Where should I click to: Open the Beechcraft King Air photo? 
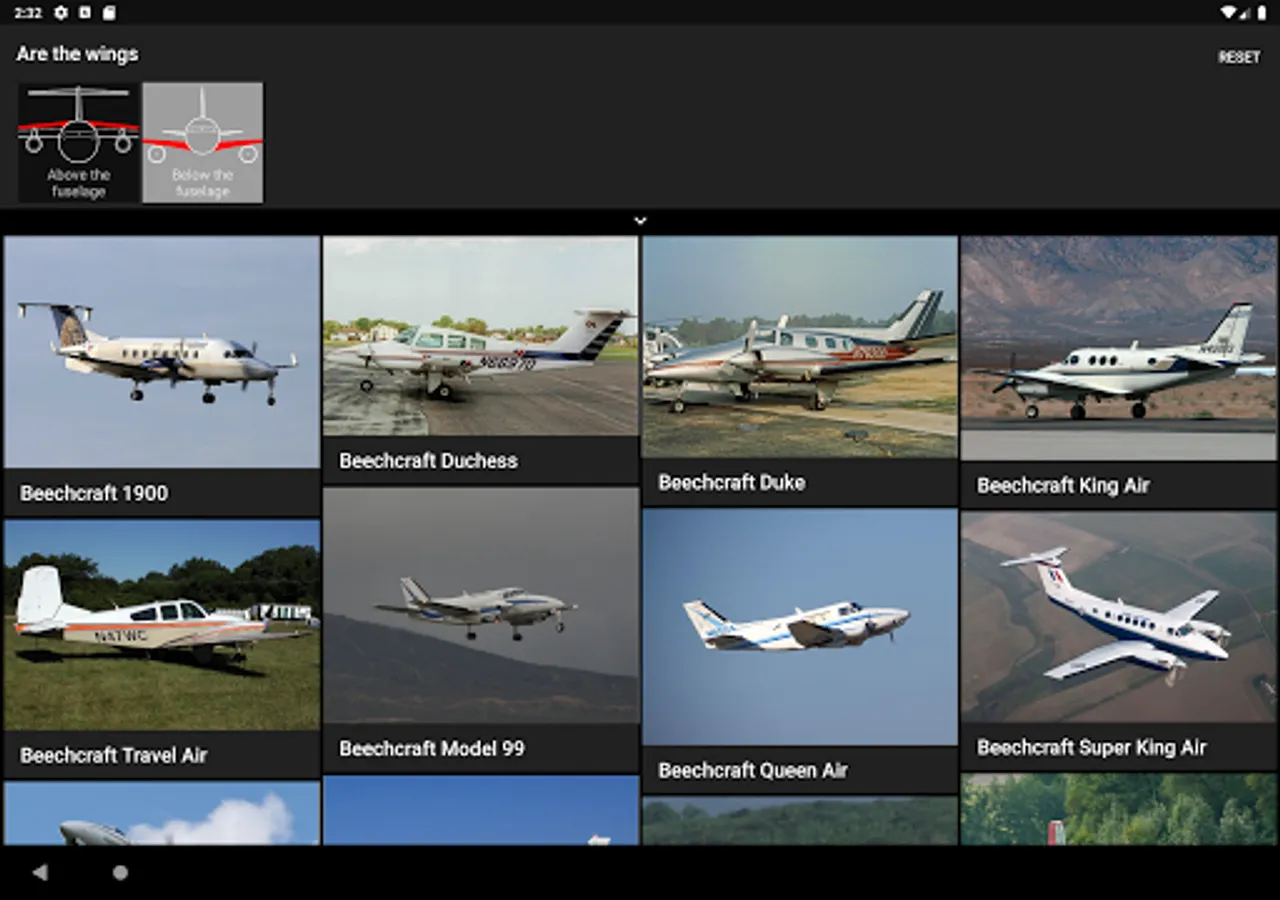1119,348
